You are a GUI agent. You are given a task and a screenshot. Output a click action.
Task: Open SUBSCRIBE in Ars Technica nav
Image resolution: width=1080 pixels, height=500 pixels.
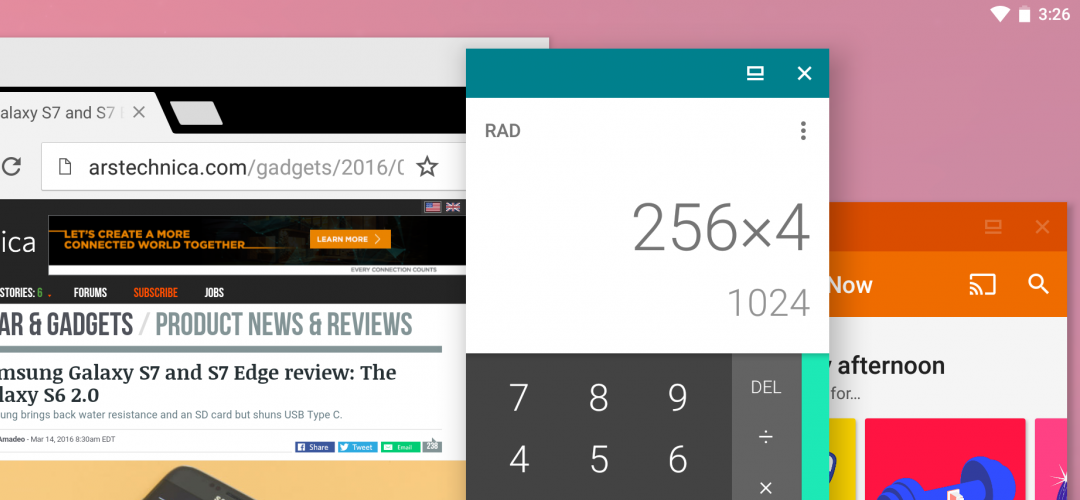point(156,293)
